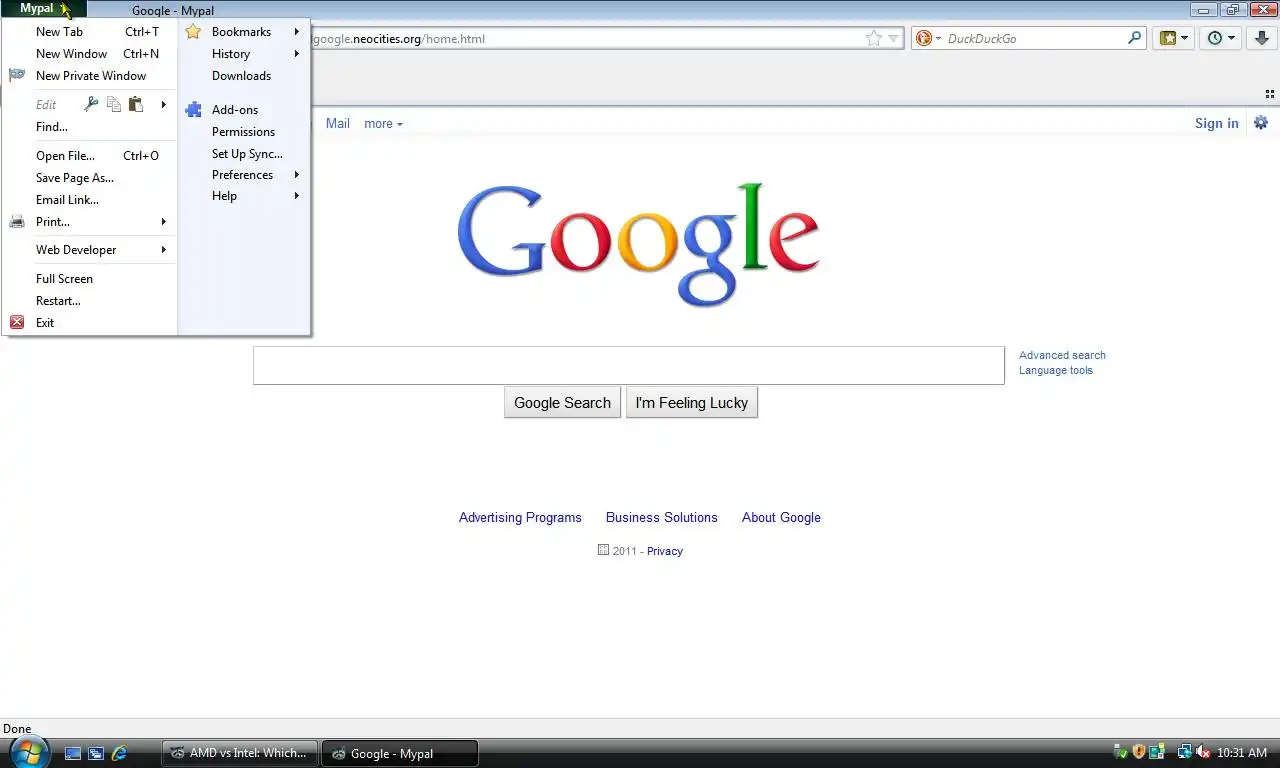Select New Window menu item
The image size is (1280, 768).
[x=90, y=54]
